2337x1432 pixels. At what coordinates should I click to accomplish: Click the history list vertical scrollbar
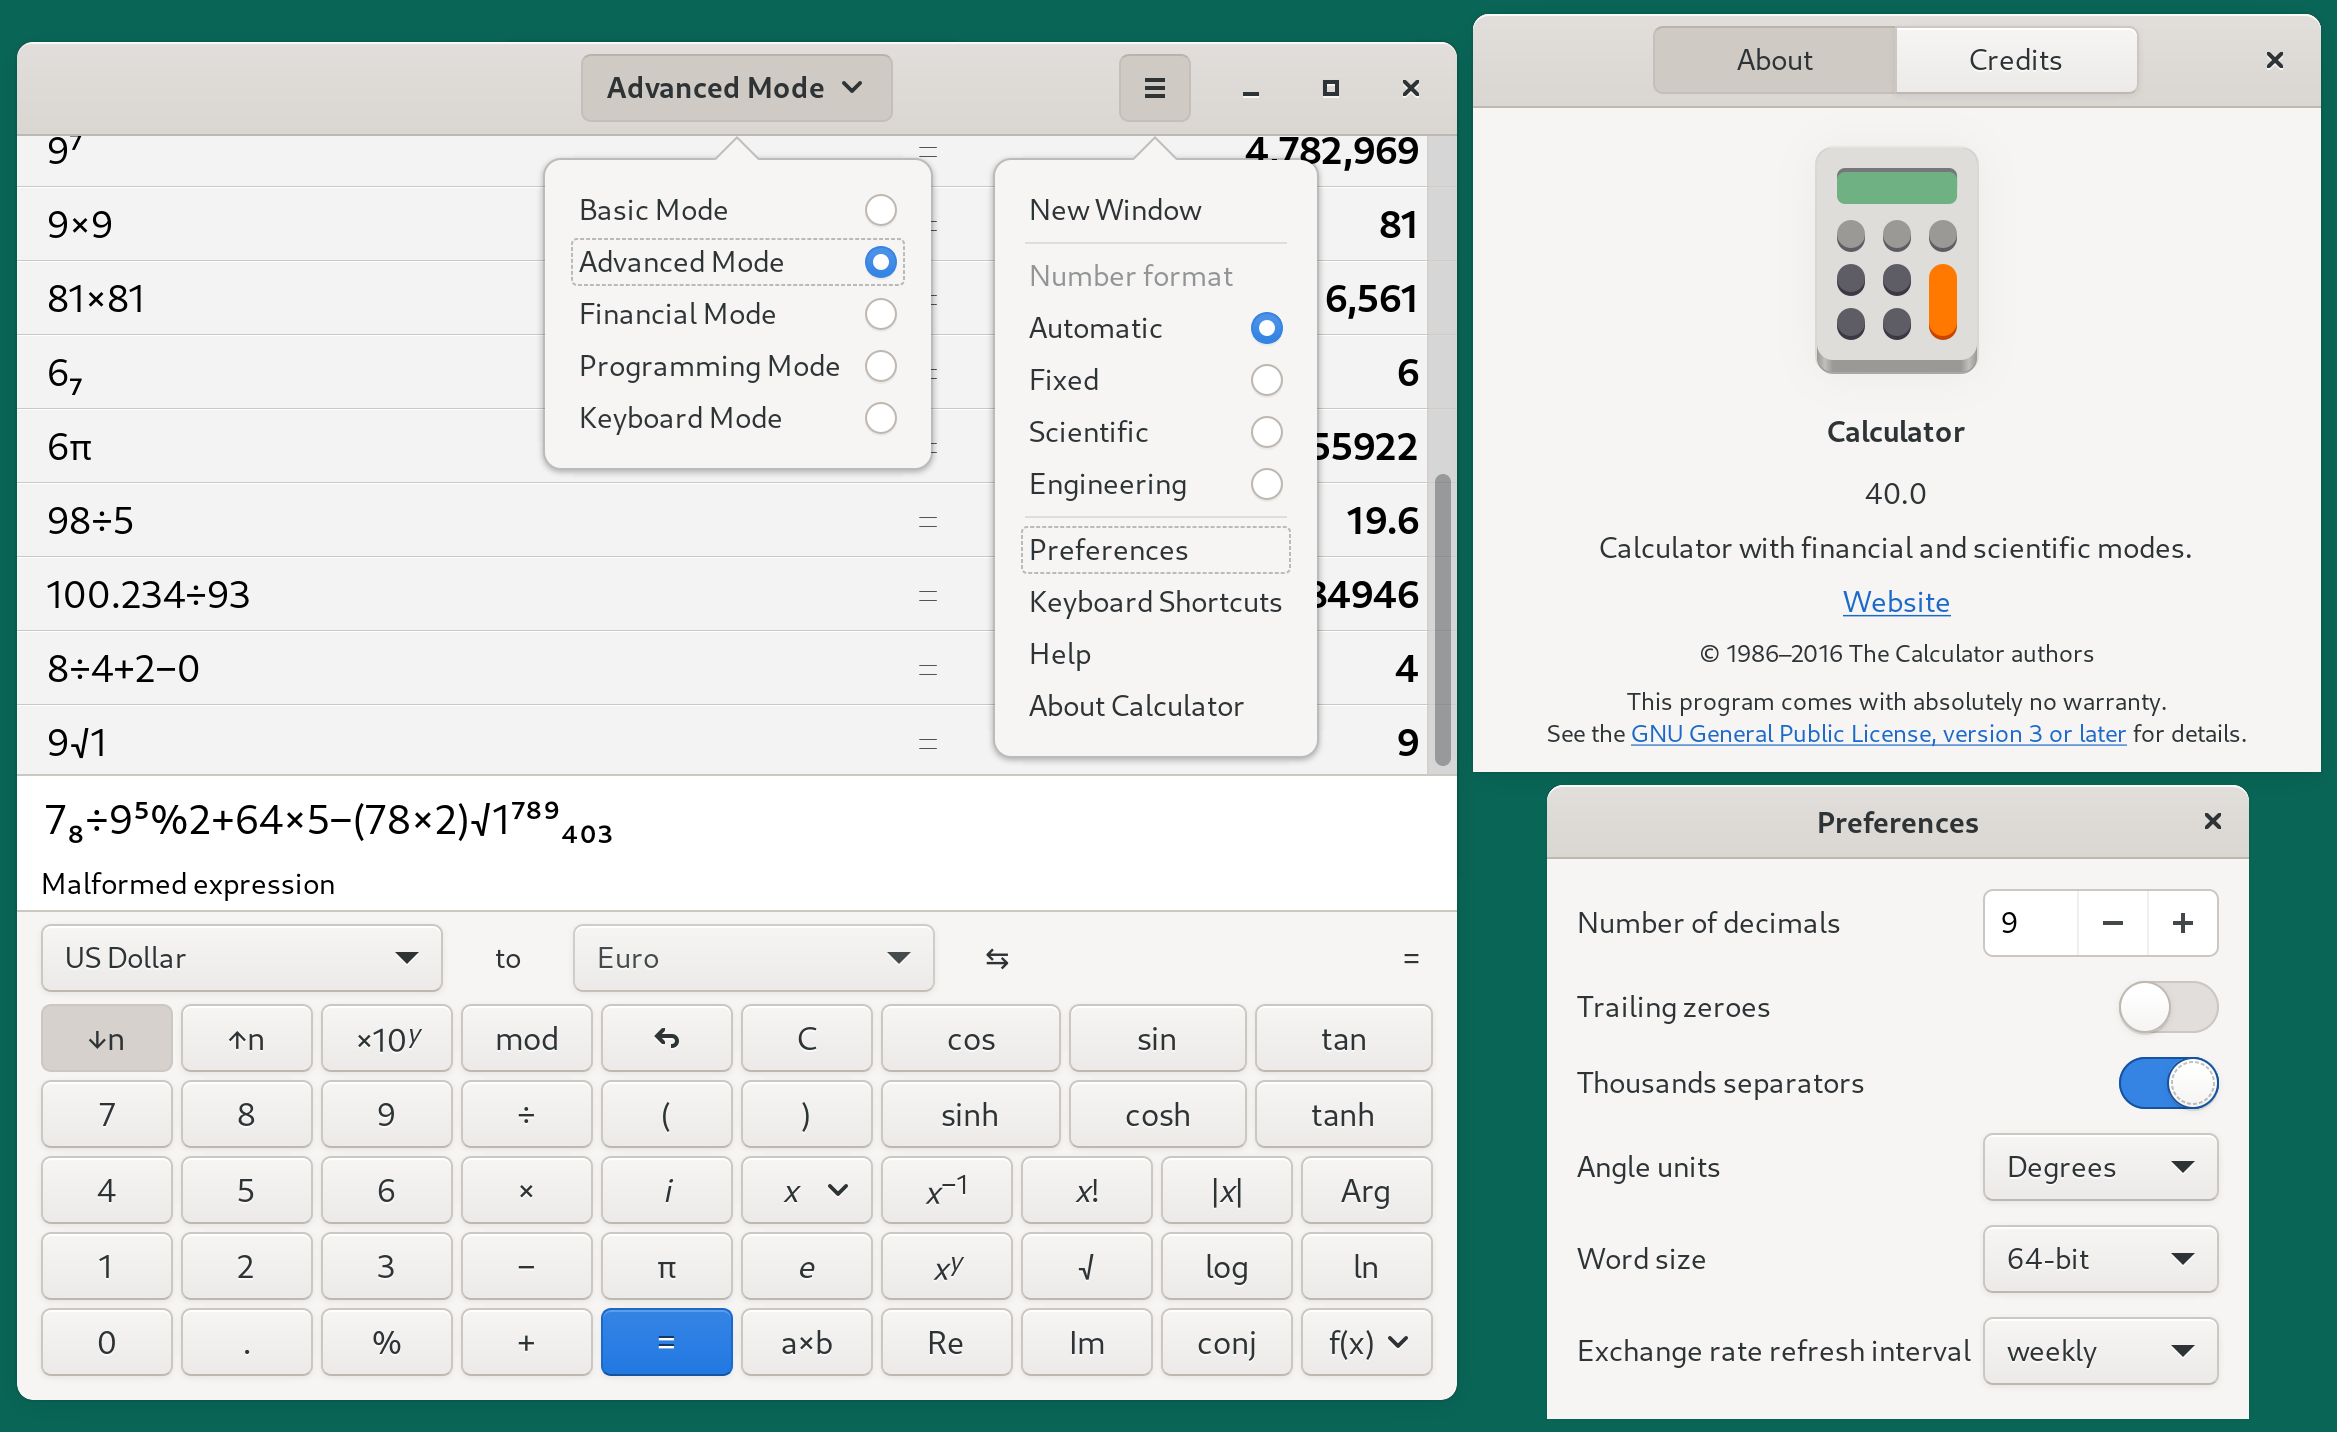point(1442,620)
